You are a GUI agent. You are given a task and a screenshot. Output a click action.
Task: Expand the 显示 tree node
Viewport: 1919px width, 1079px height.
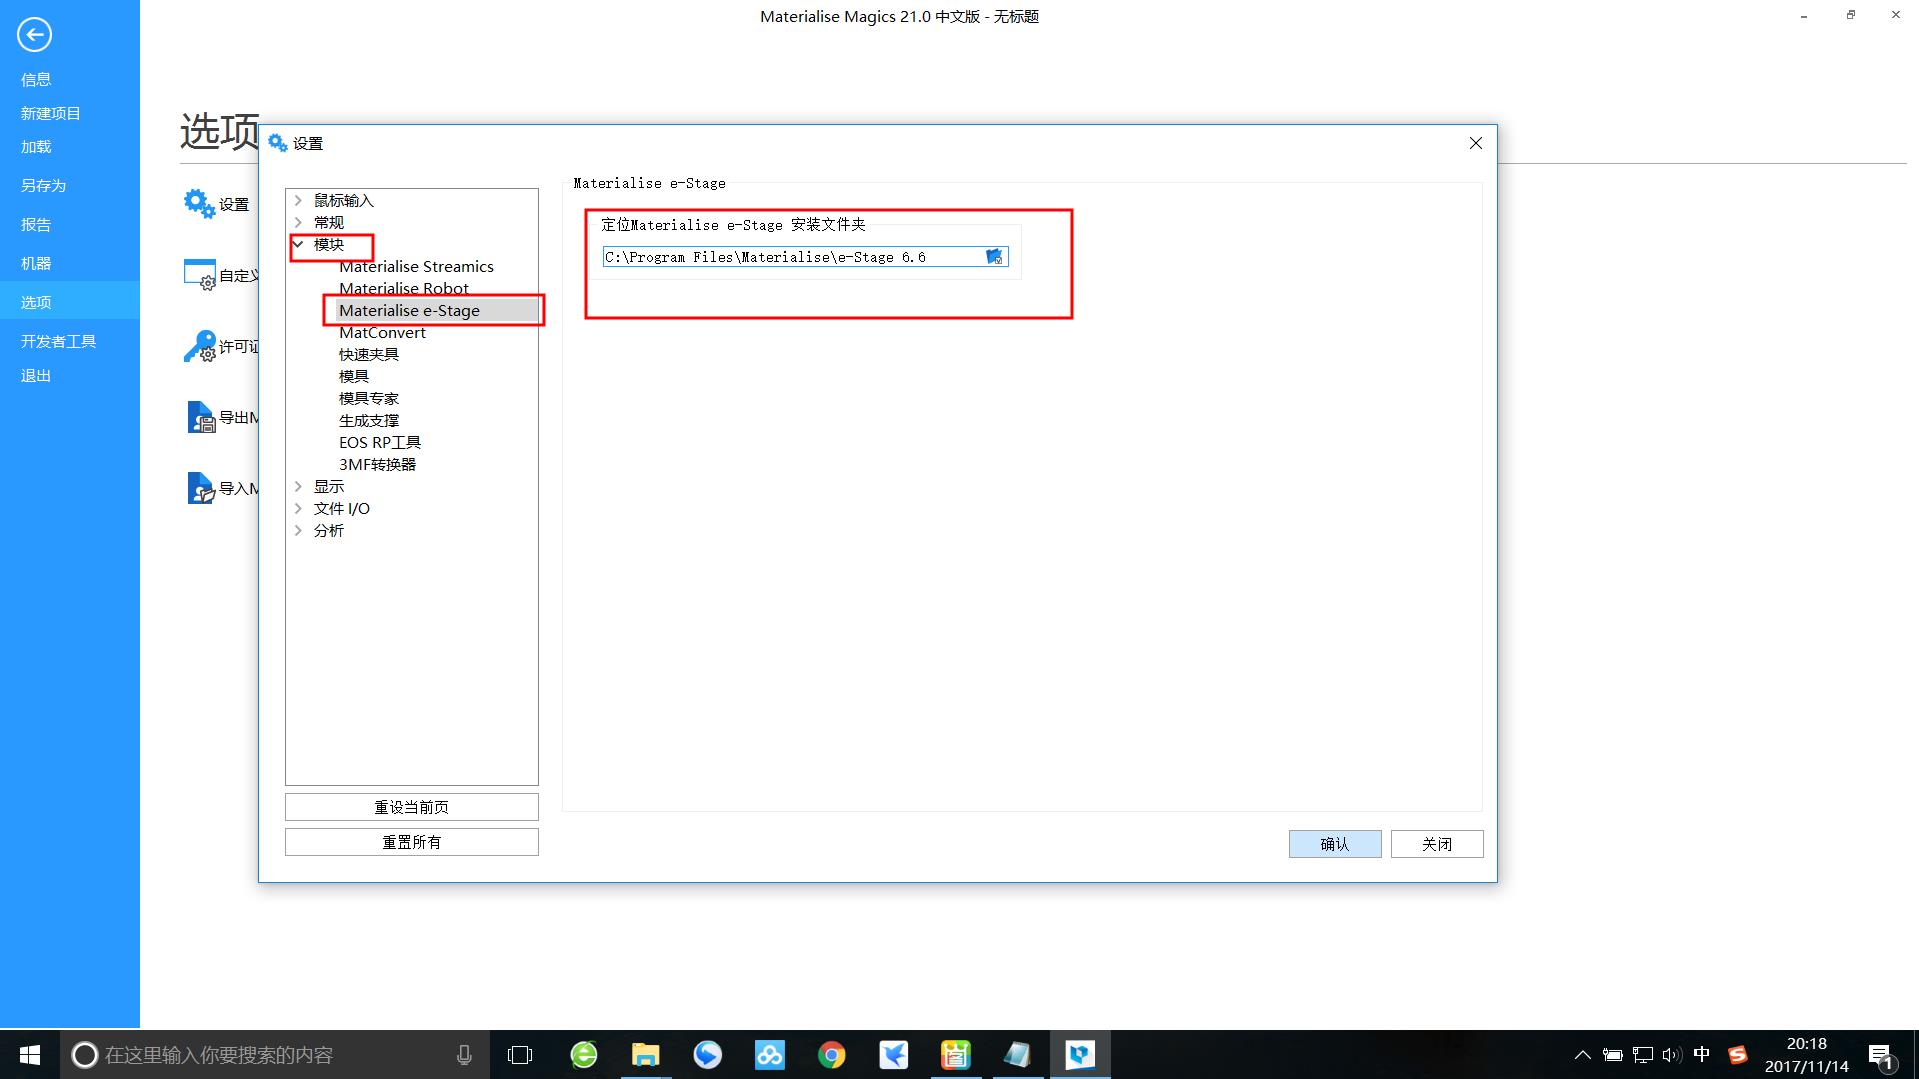(298, 486)
